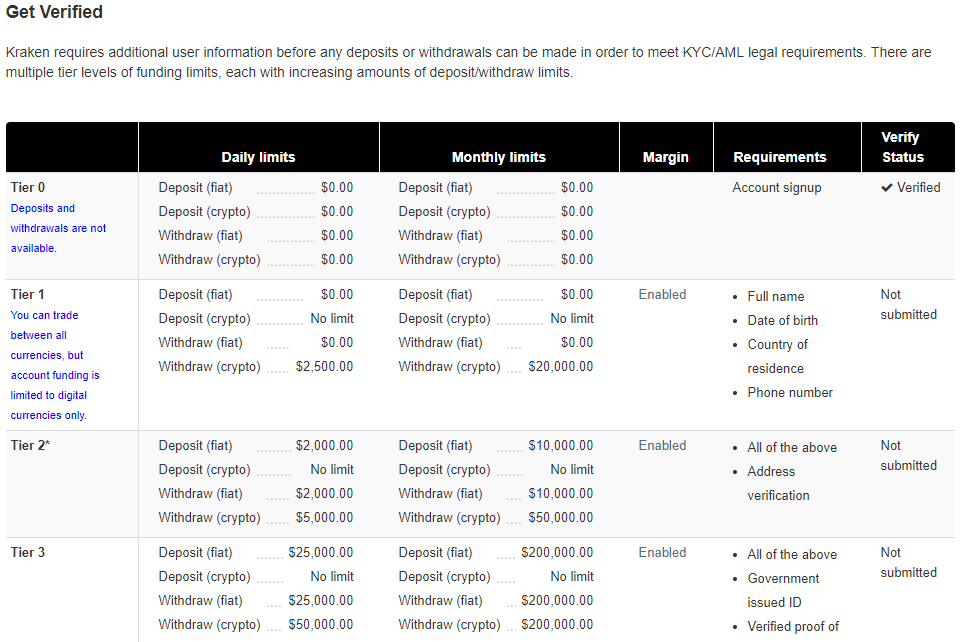The height and width of the screenshot is (642, 960).
Task: Click the Government issued ID requirement
Action: pyautogui.click(x=783, y=590)
